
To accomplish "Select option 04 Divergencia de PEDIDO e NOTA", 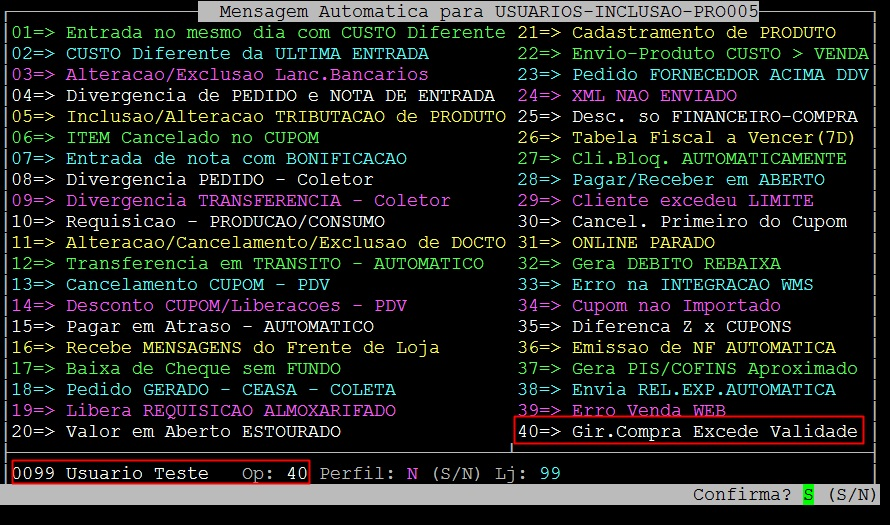I will 253,96.
